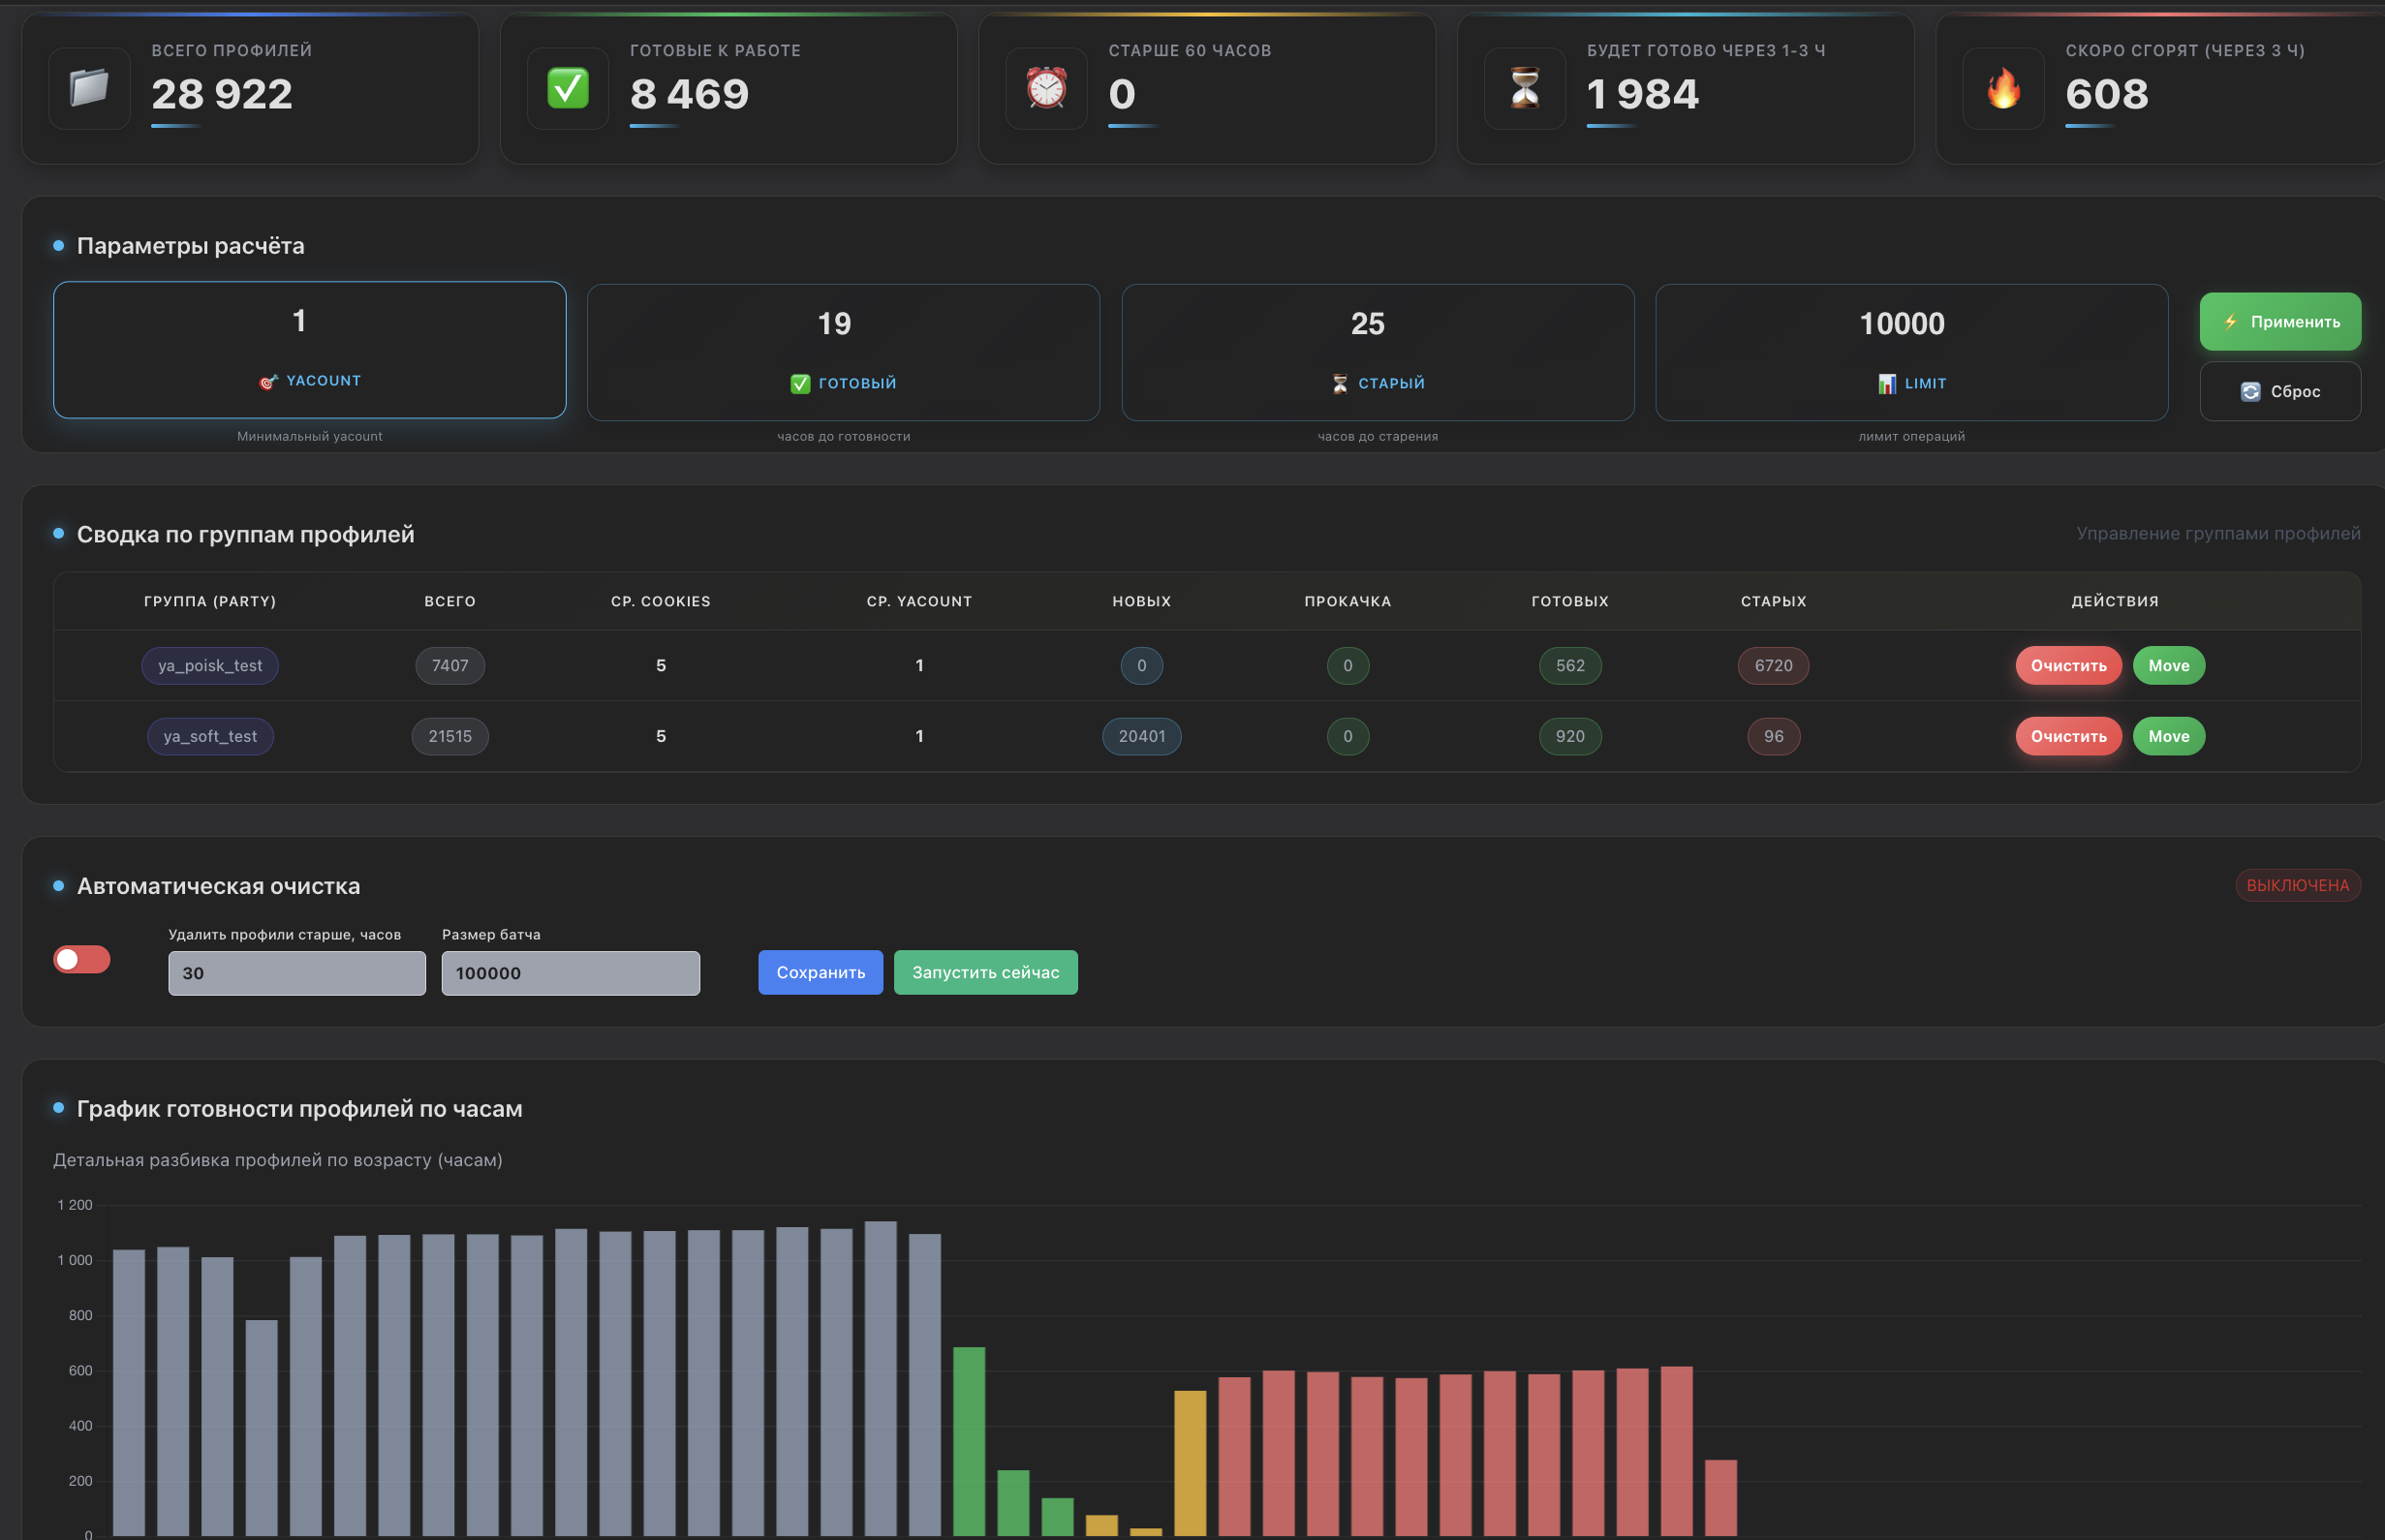Screen dimensions: 2385x1540
Task: Click the fire icon in Скоро сгорят card
Action: [2003, 88]
